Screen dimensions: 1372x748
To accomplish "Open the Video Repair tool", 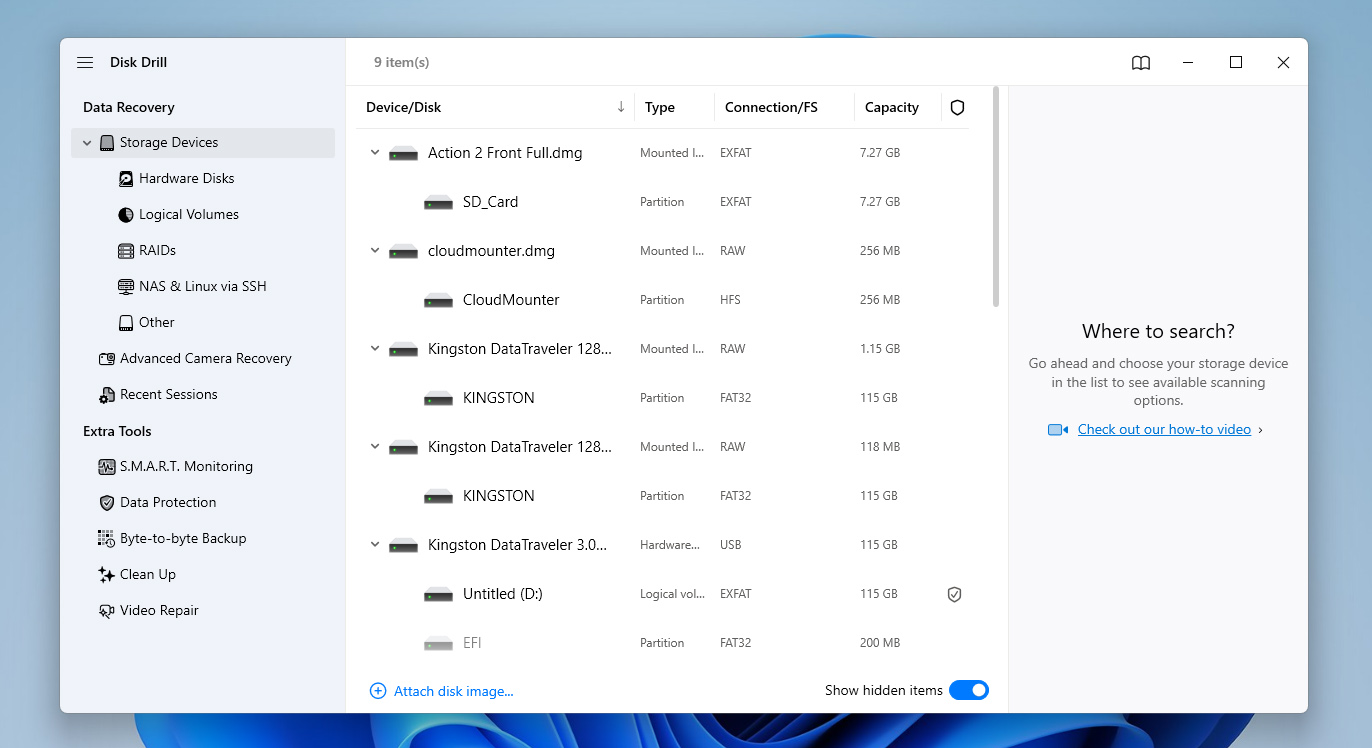I will [158, 610].
